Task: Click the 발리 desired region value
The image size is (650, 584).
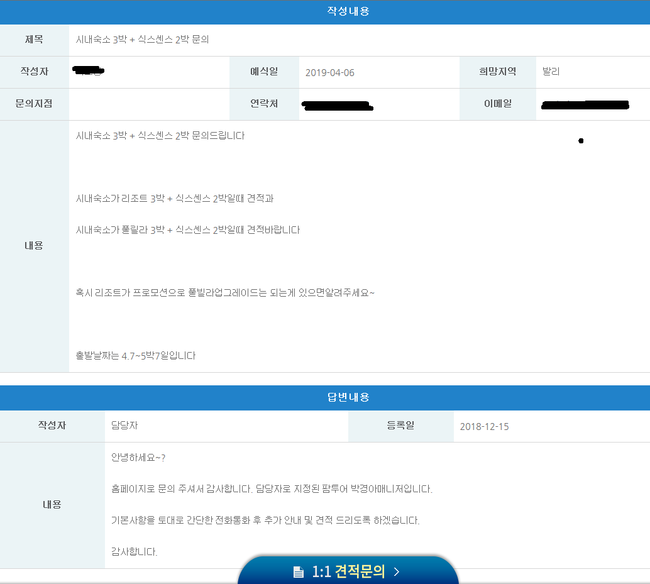Action: [551, 72]
